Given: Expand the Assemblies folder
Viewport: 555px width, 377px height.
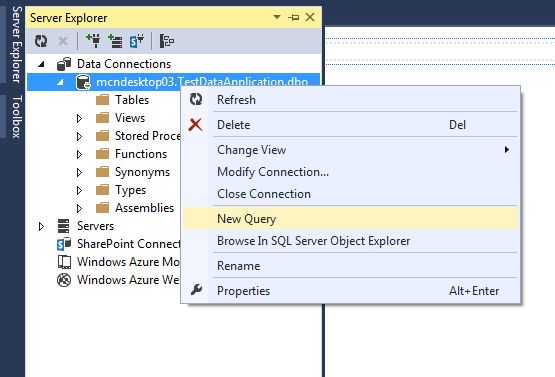Looking at the screenshot, I should click(x=79, y=209).
